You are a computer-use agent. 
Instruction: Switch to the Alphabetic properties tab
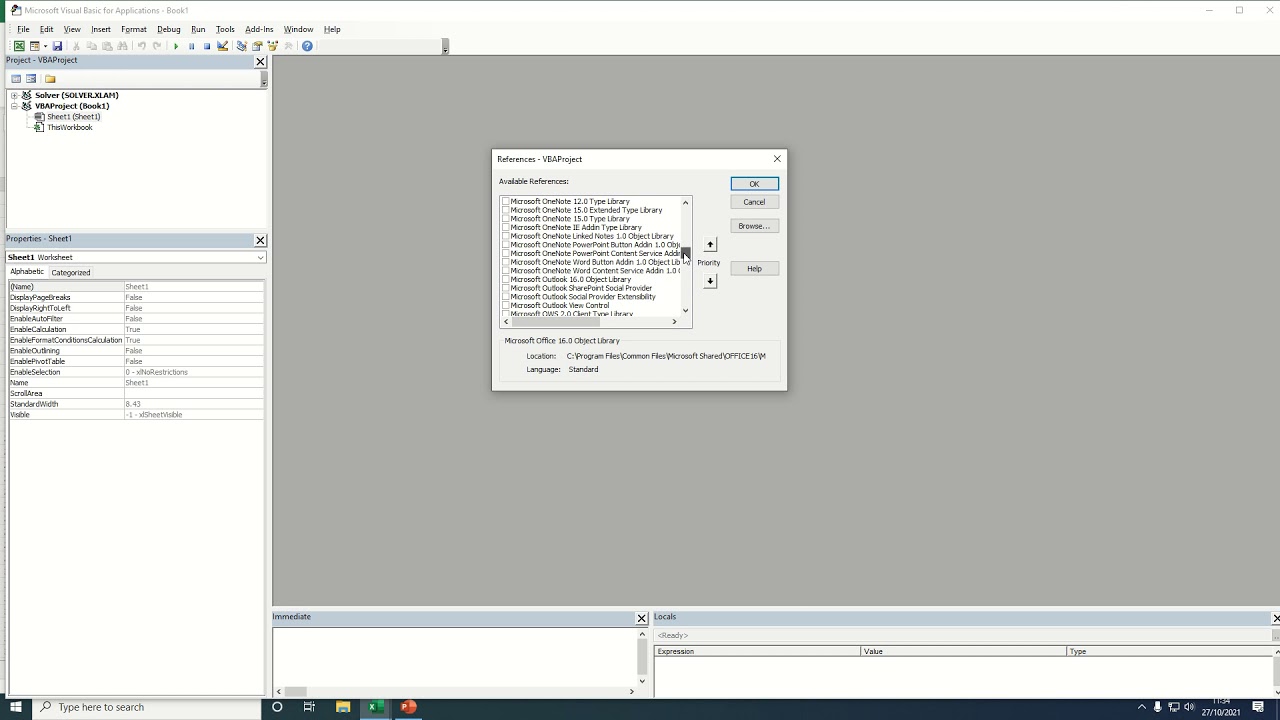click(27, 272)
